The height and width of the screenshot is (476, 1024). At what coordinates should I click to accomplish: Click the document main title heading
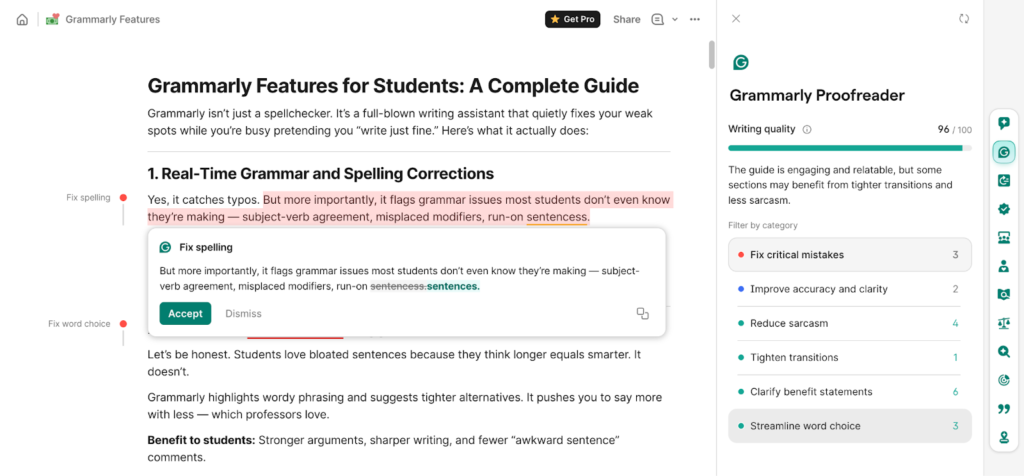393,86
